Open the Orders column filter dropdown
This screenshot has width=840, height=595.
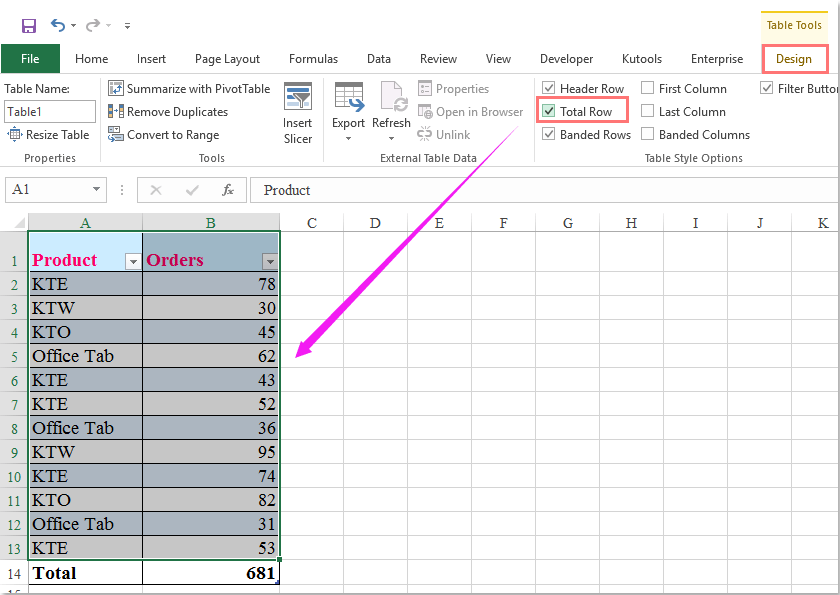point(268,259)
